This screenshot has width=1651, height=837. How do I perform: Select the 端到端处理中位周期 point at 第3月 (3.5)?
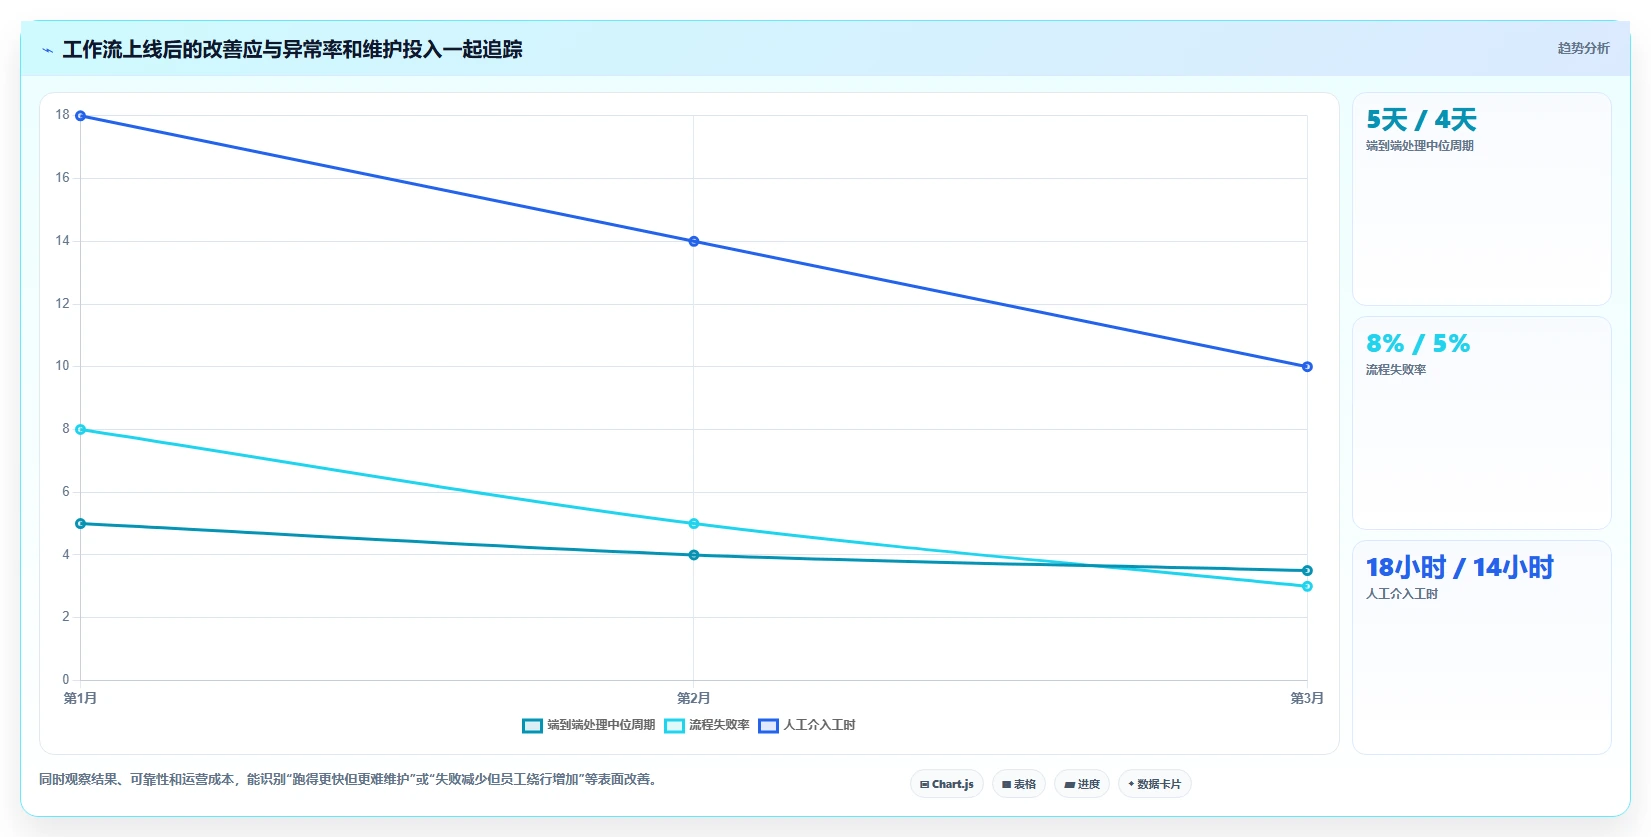(1307, 571)
